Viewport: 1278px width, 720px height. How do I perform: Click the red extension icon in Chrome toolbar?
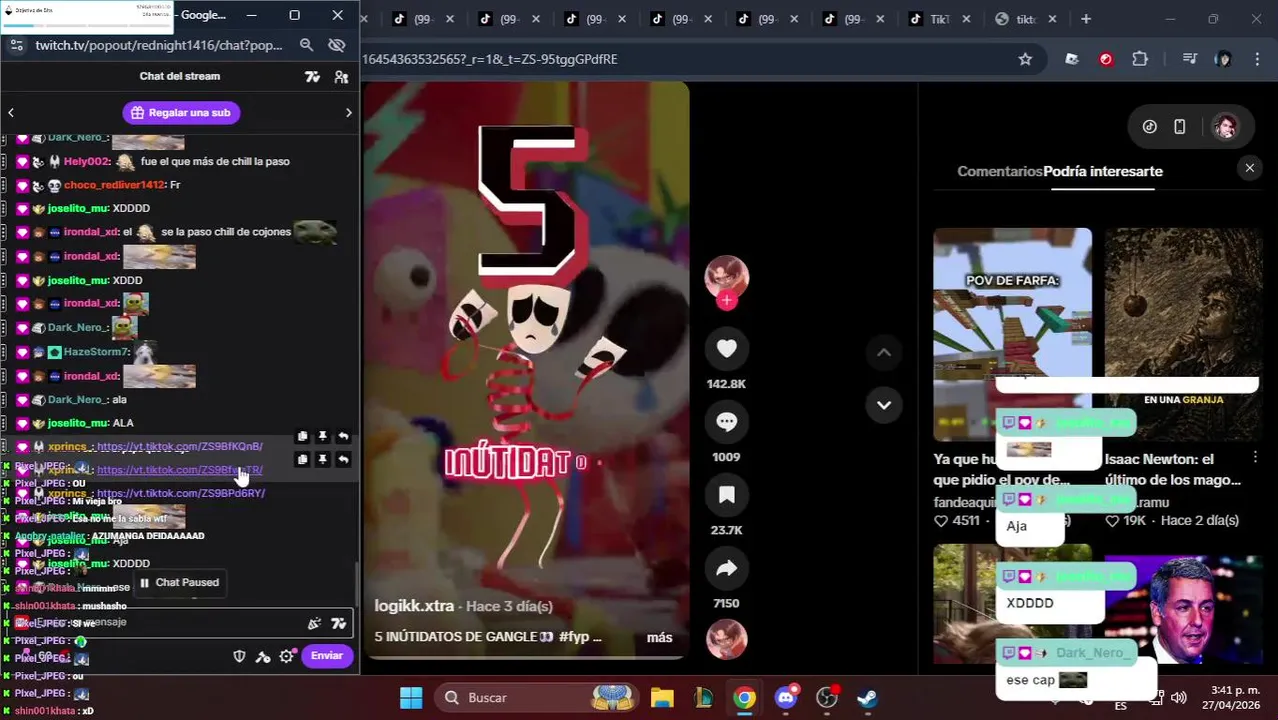pos(1106,59)
